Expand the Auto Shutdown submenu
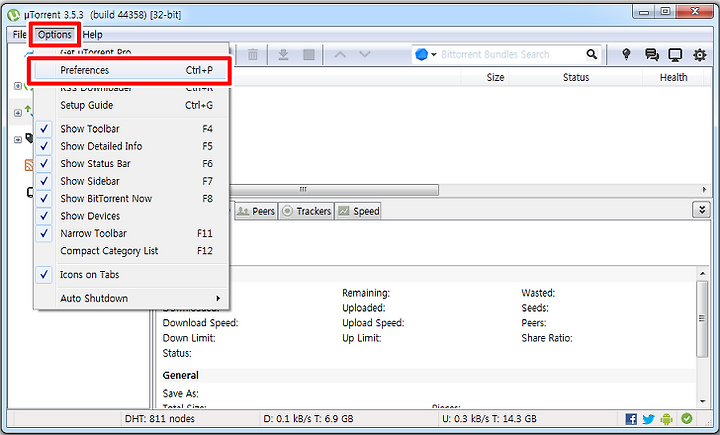The width and height of the screenshot is (720, 435). pos(132,299)
